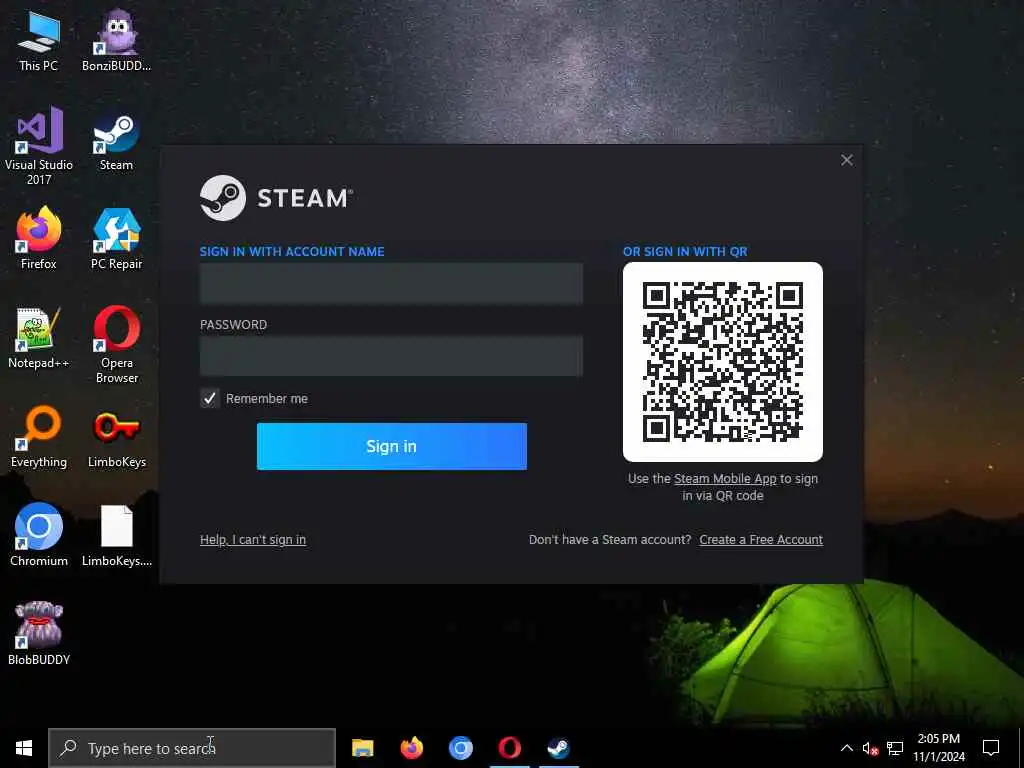Select the Chromium desktop shortcut
The width and height of the screenshot is (1024, 768).
pyautogui.click(x=39, y=535)
